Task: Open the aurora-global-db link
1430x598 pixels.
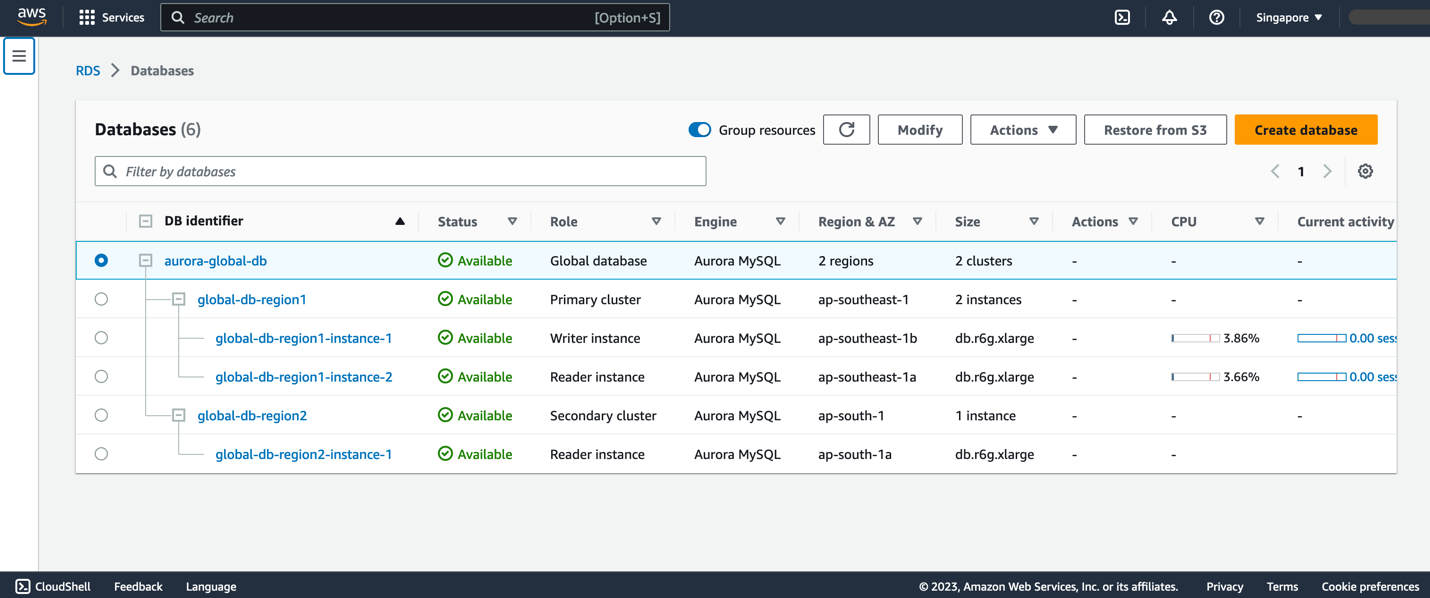Action: coord(215,260)
